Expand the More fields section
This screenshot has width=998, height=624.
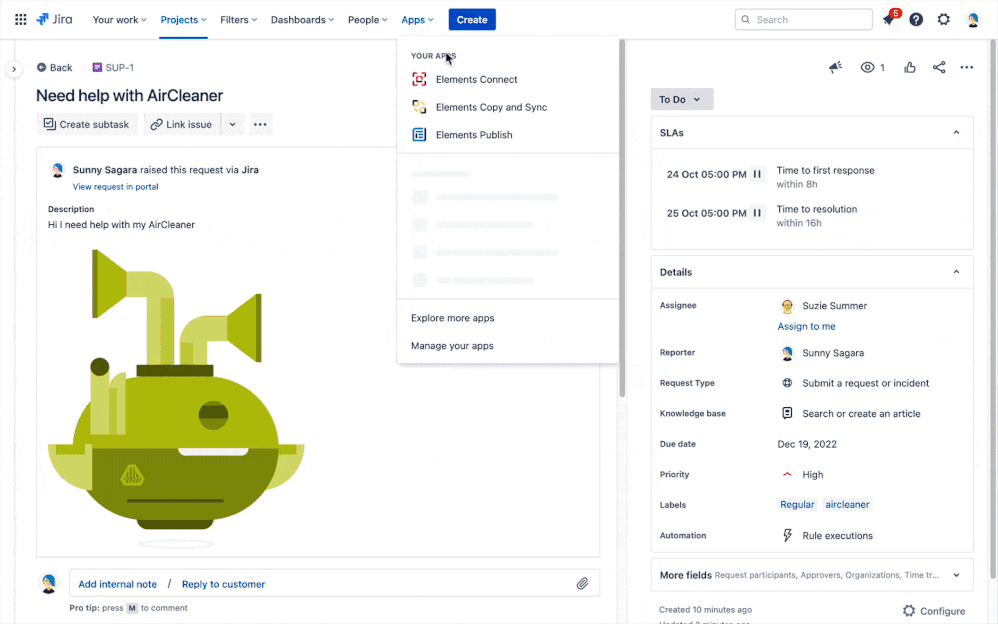(812, 575)
